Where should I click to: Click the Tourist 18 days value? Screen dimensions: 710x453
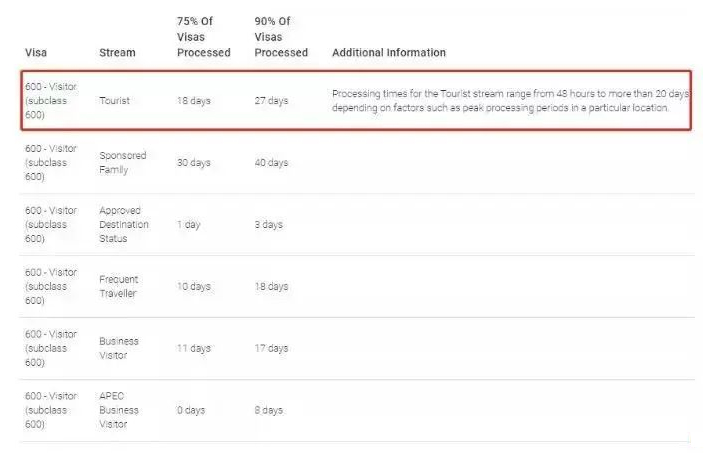click(x=194, y=101)
